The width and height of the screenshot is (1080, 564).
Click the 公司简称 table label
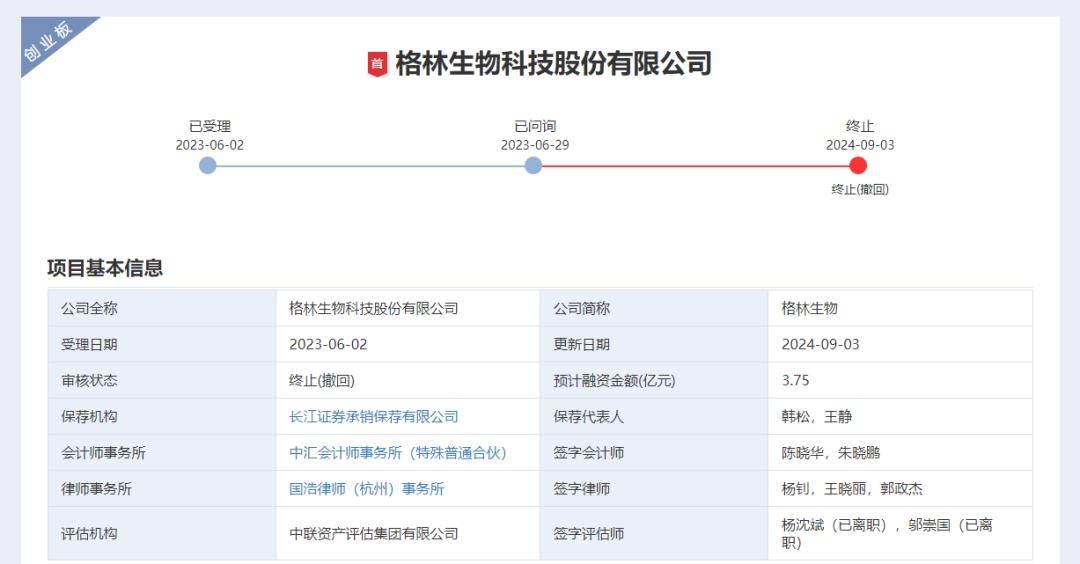click(581, 309)
